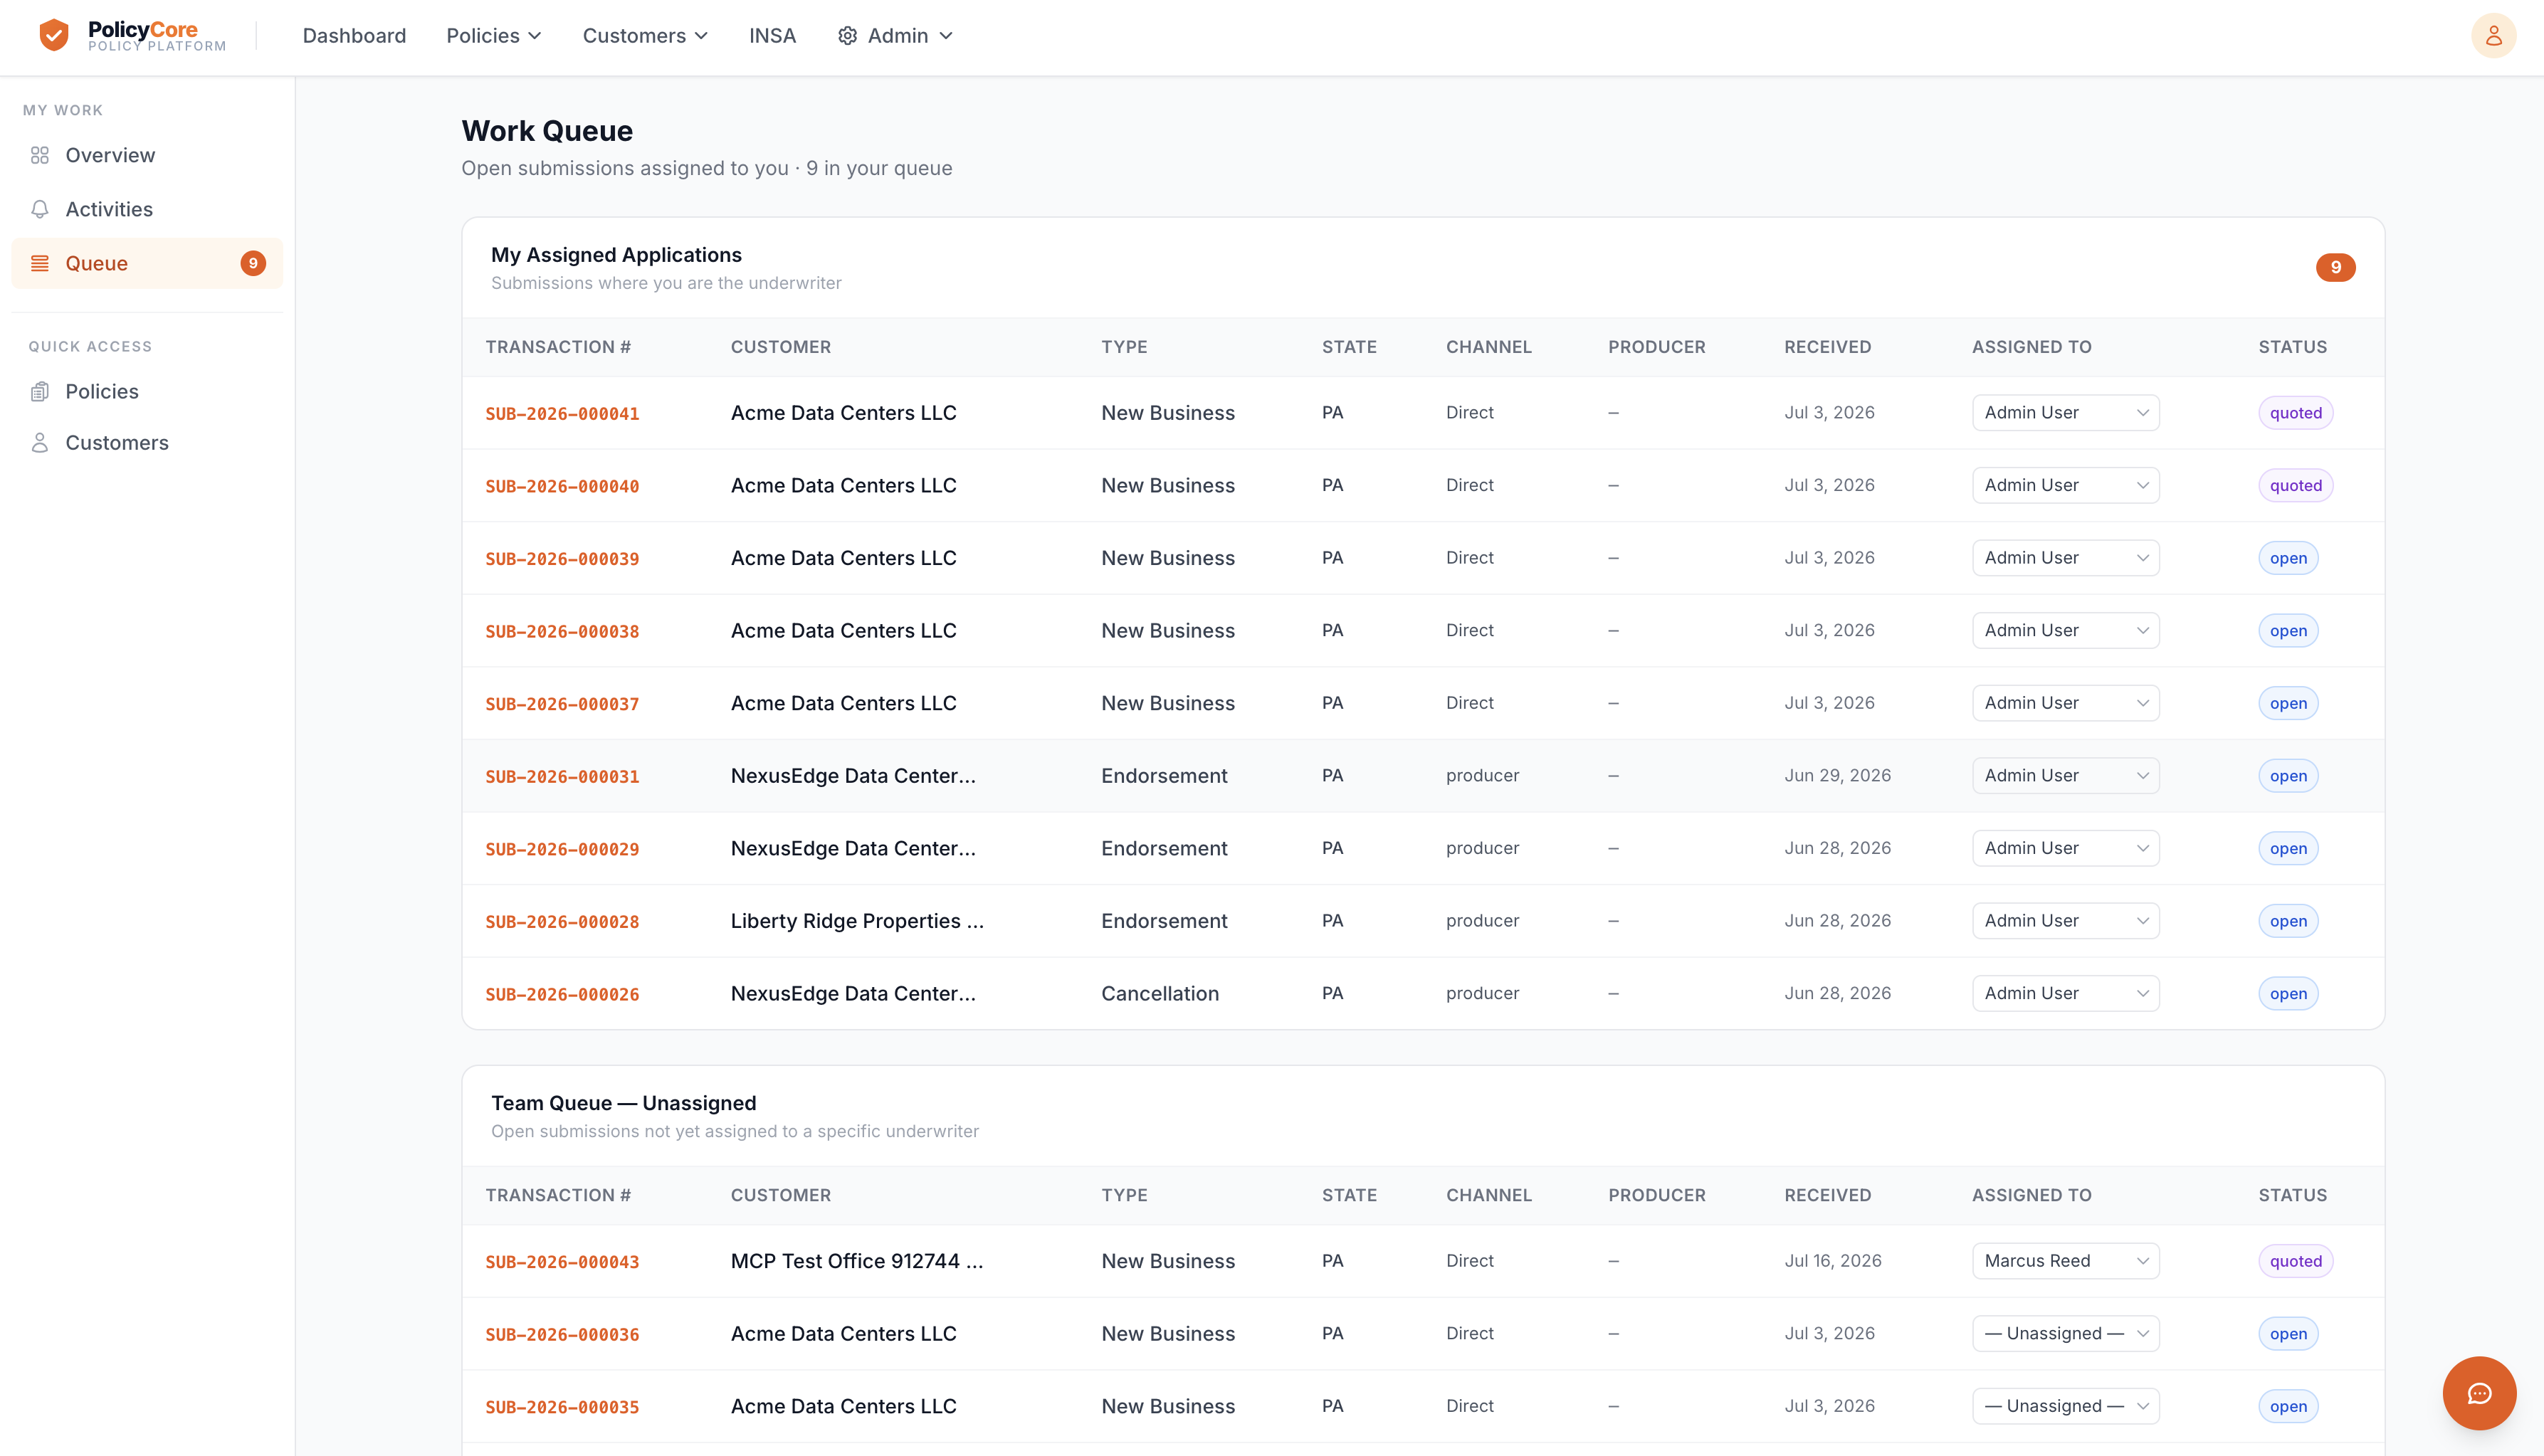Click Liberty Ridge Properties customer name
The image size is (2544, 1456).
(x=857, y=921)
